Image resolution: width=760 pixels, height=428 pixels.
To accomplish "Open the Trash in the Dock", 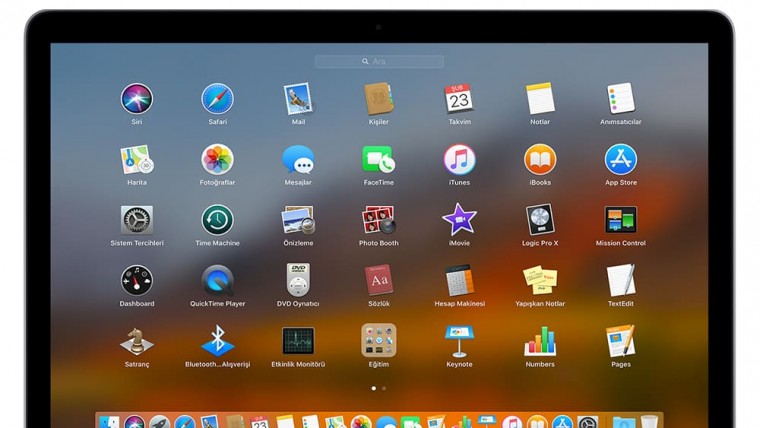I will pos(649,422).
